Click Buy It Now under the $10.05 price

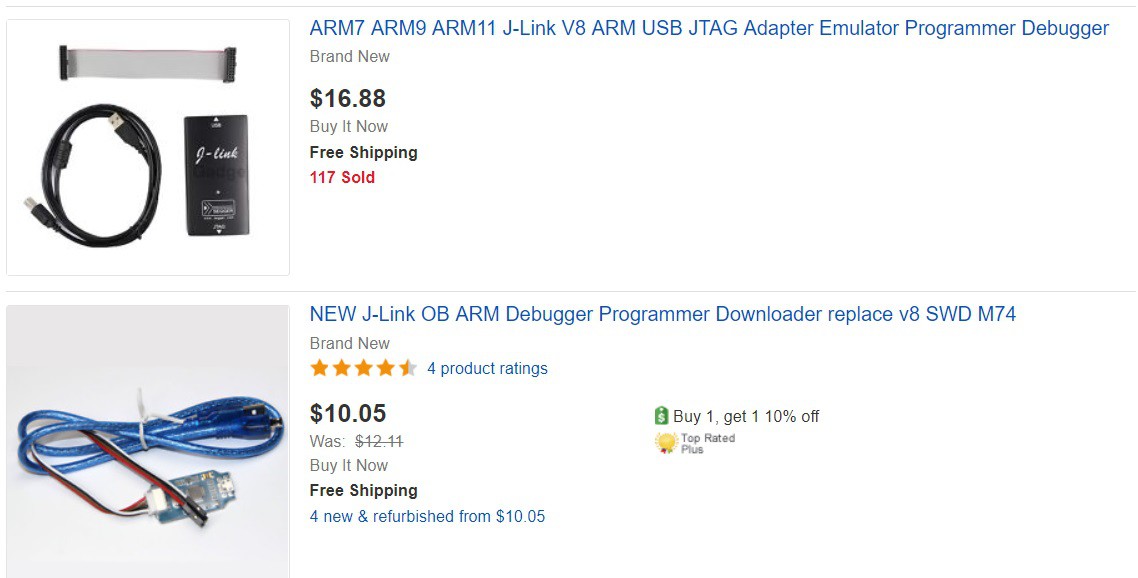349,465
